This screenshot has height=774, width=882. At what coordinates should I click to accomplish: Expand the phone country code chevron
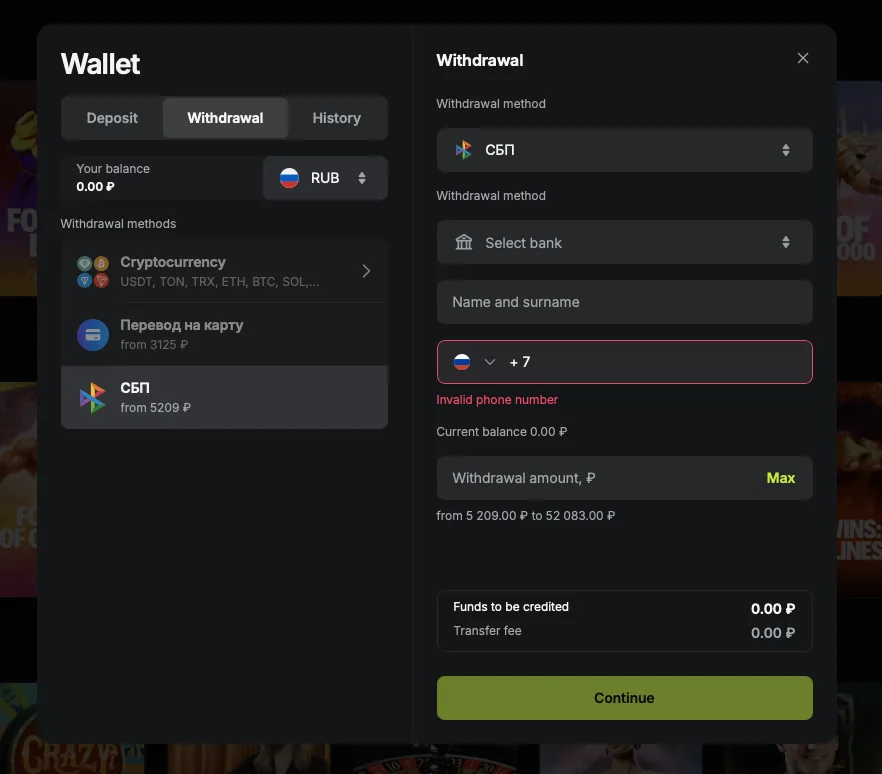(x=489, y=362)
